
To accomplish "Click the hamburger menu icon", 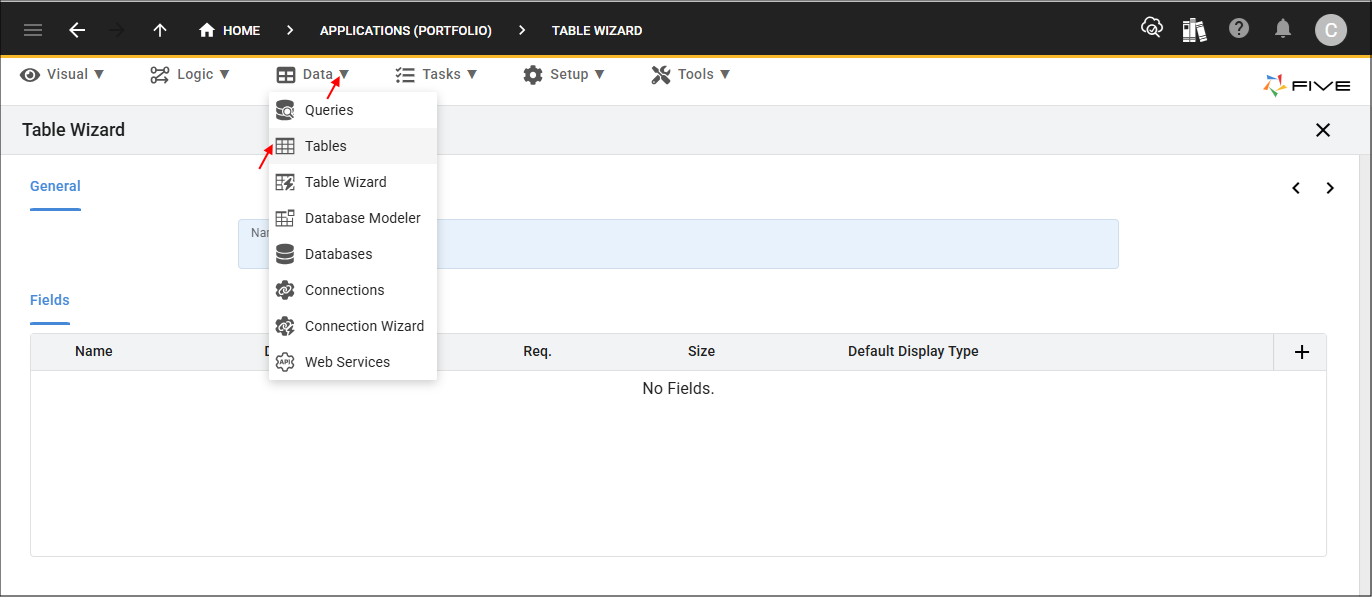I will click(33, 30).
